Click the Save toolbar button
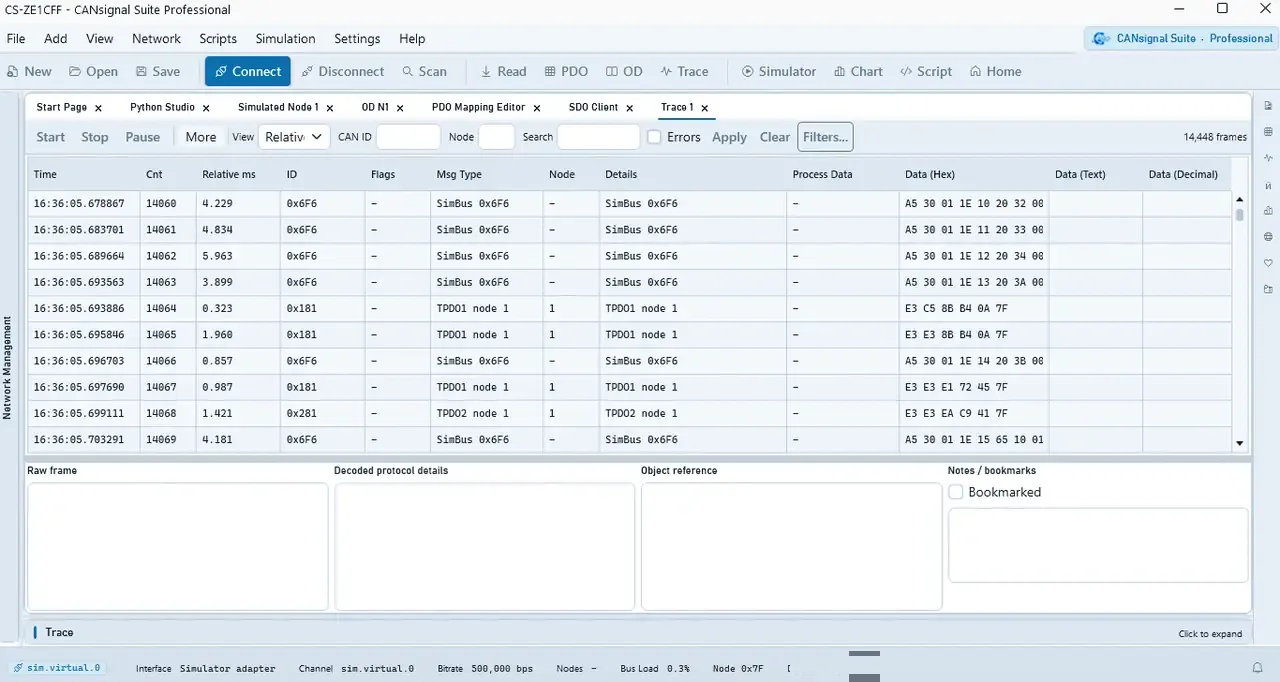Screen dimensions: 1280x682 158,71
